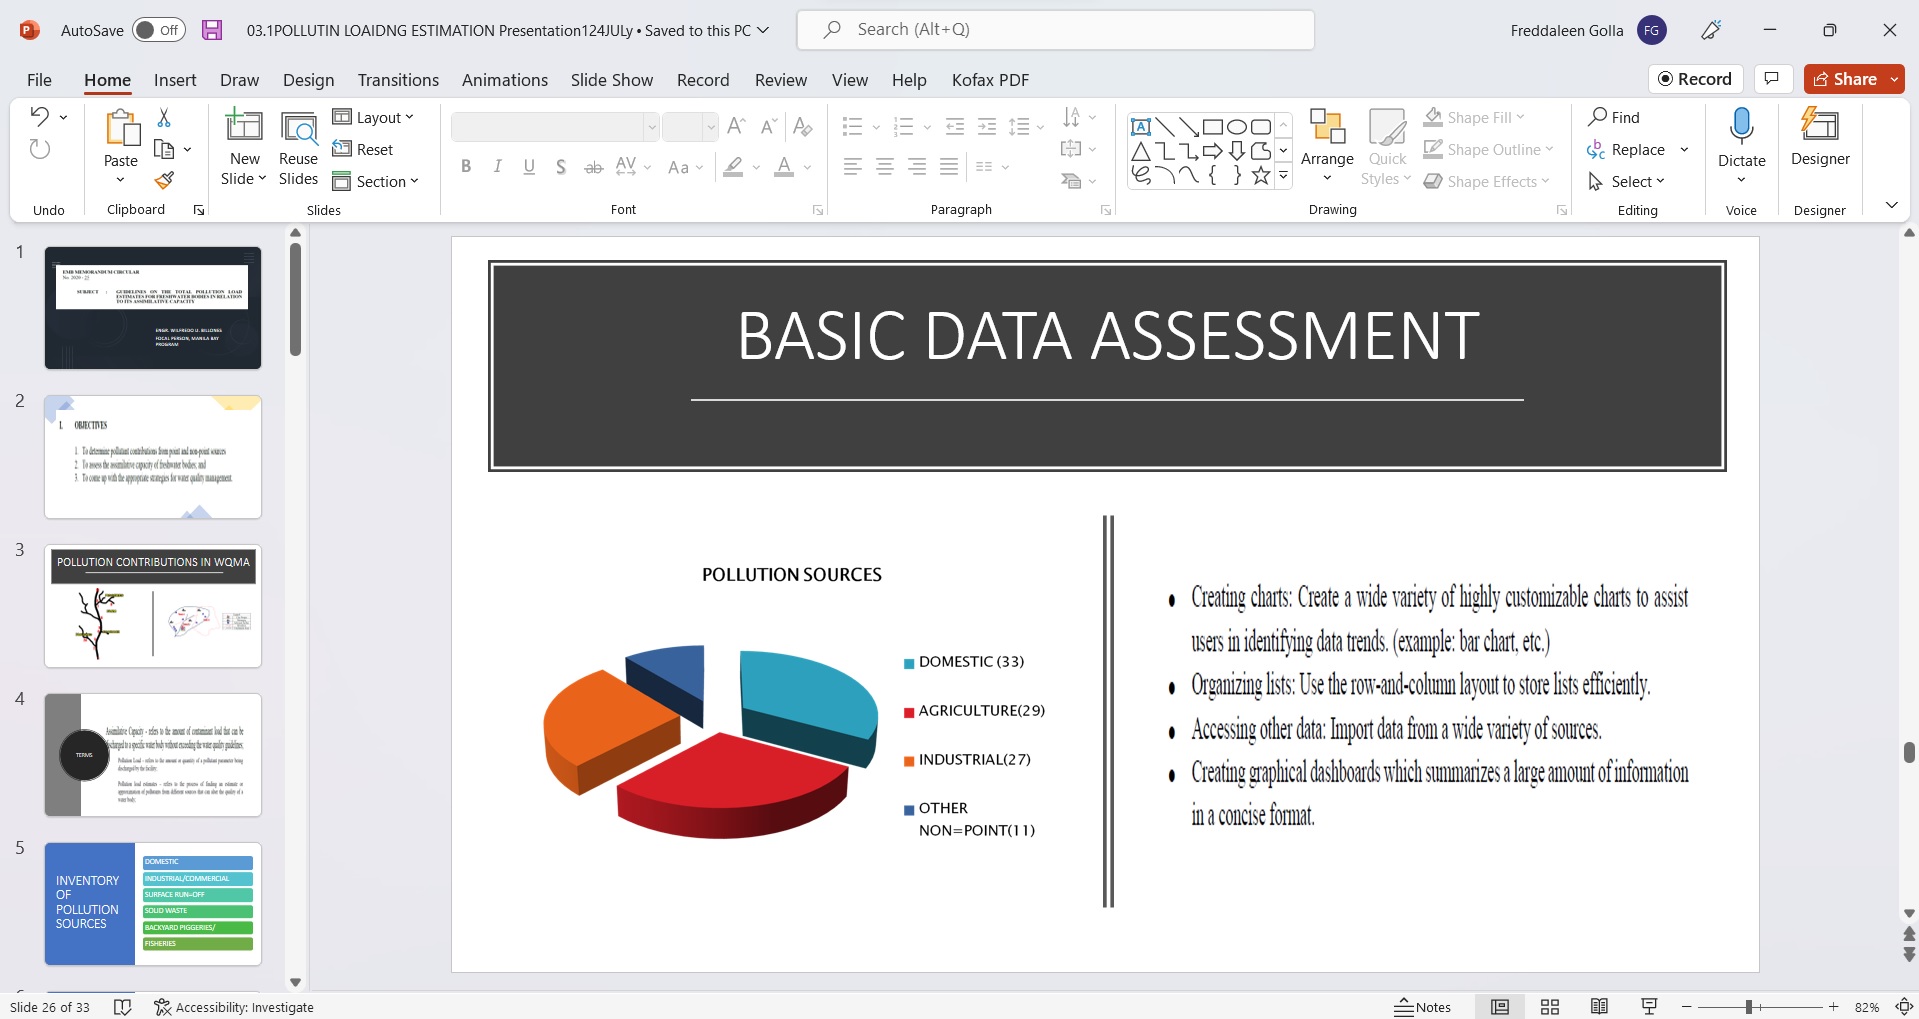Toggle Bold formatting

point(466,167)
